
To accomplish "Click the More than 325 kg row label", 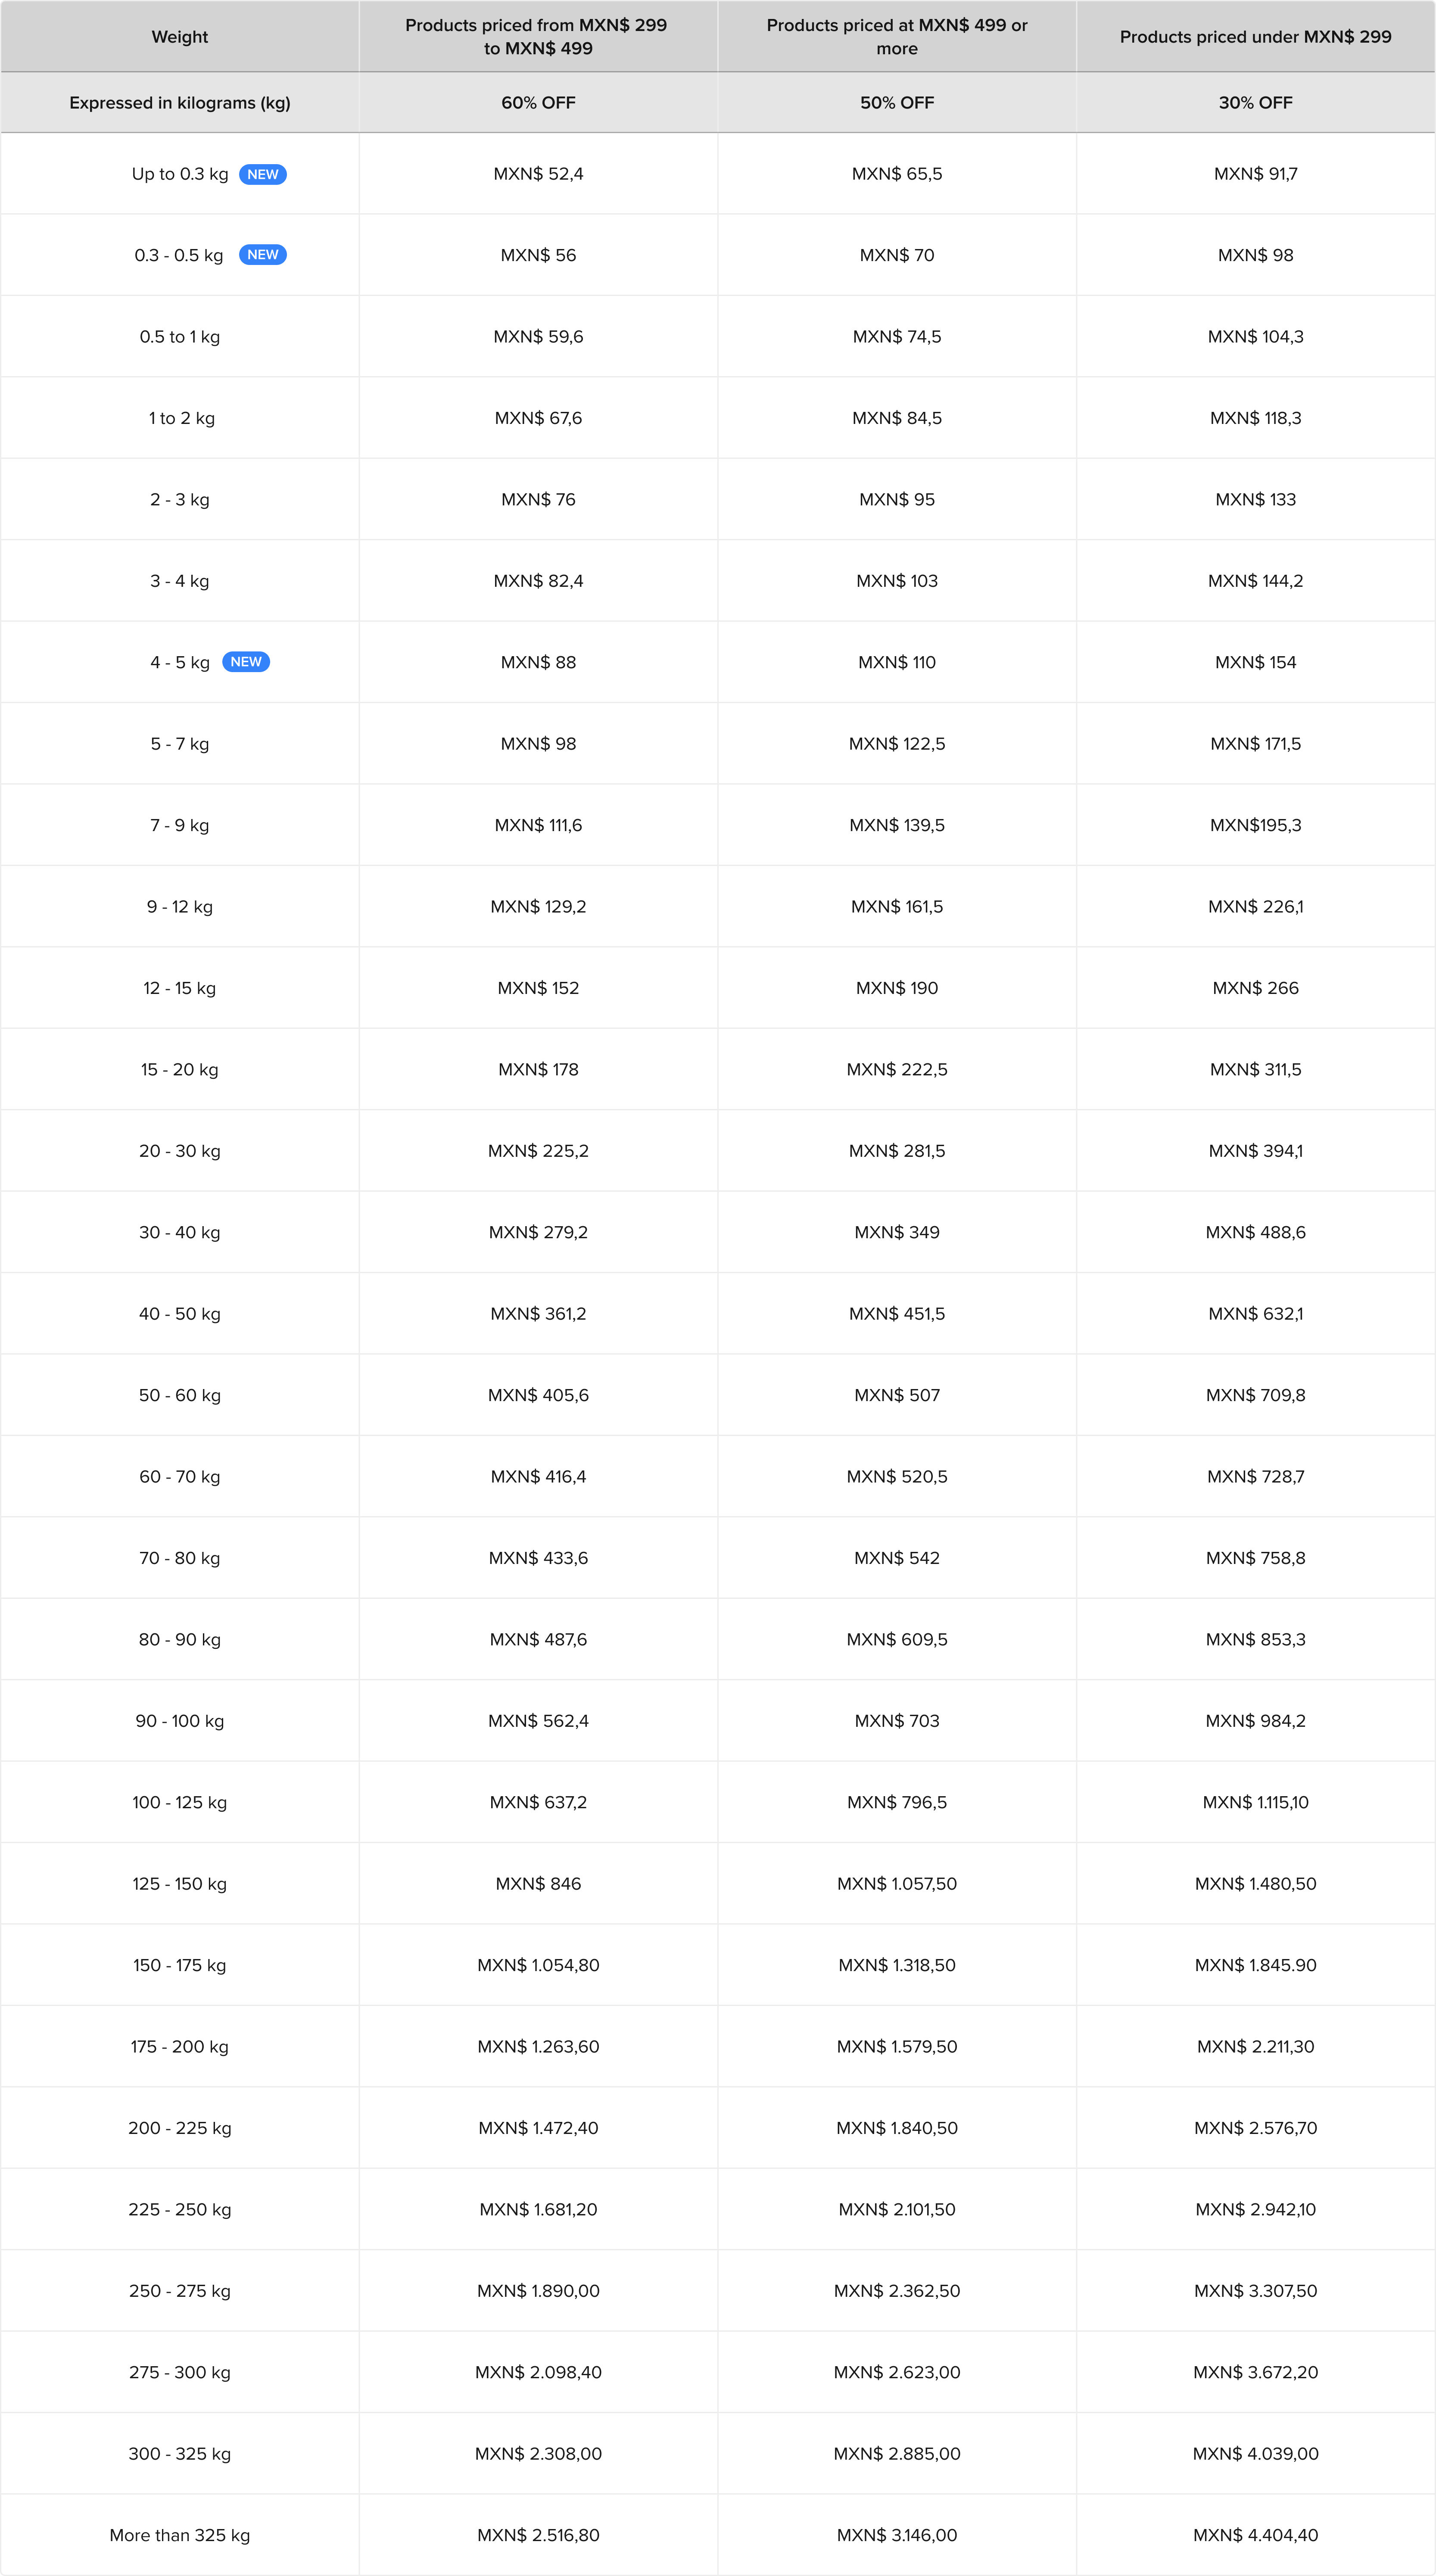I will point(180,2535).
